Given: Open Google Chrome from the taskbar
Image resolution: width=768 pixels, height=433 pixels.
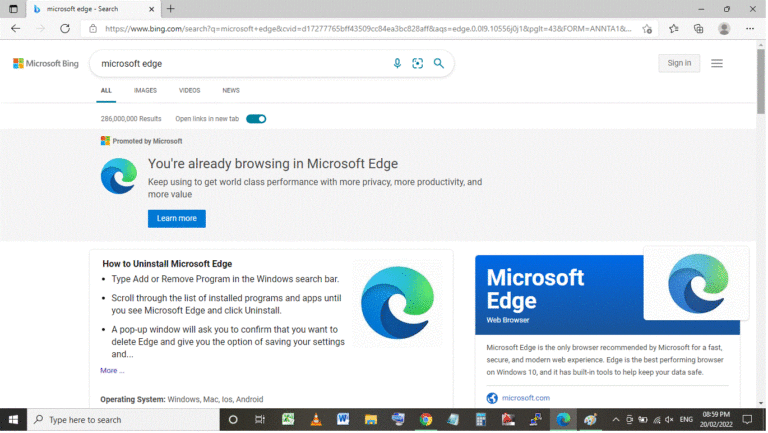Looking at the screenshot, I should [x=426, y=420].
